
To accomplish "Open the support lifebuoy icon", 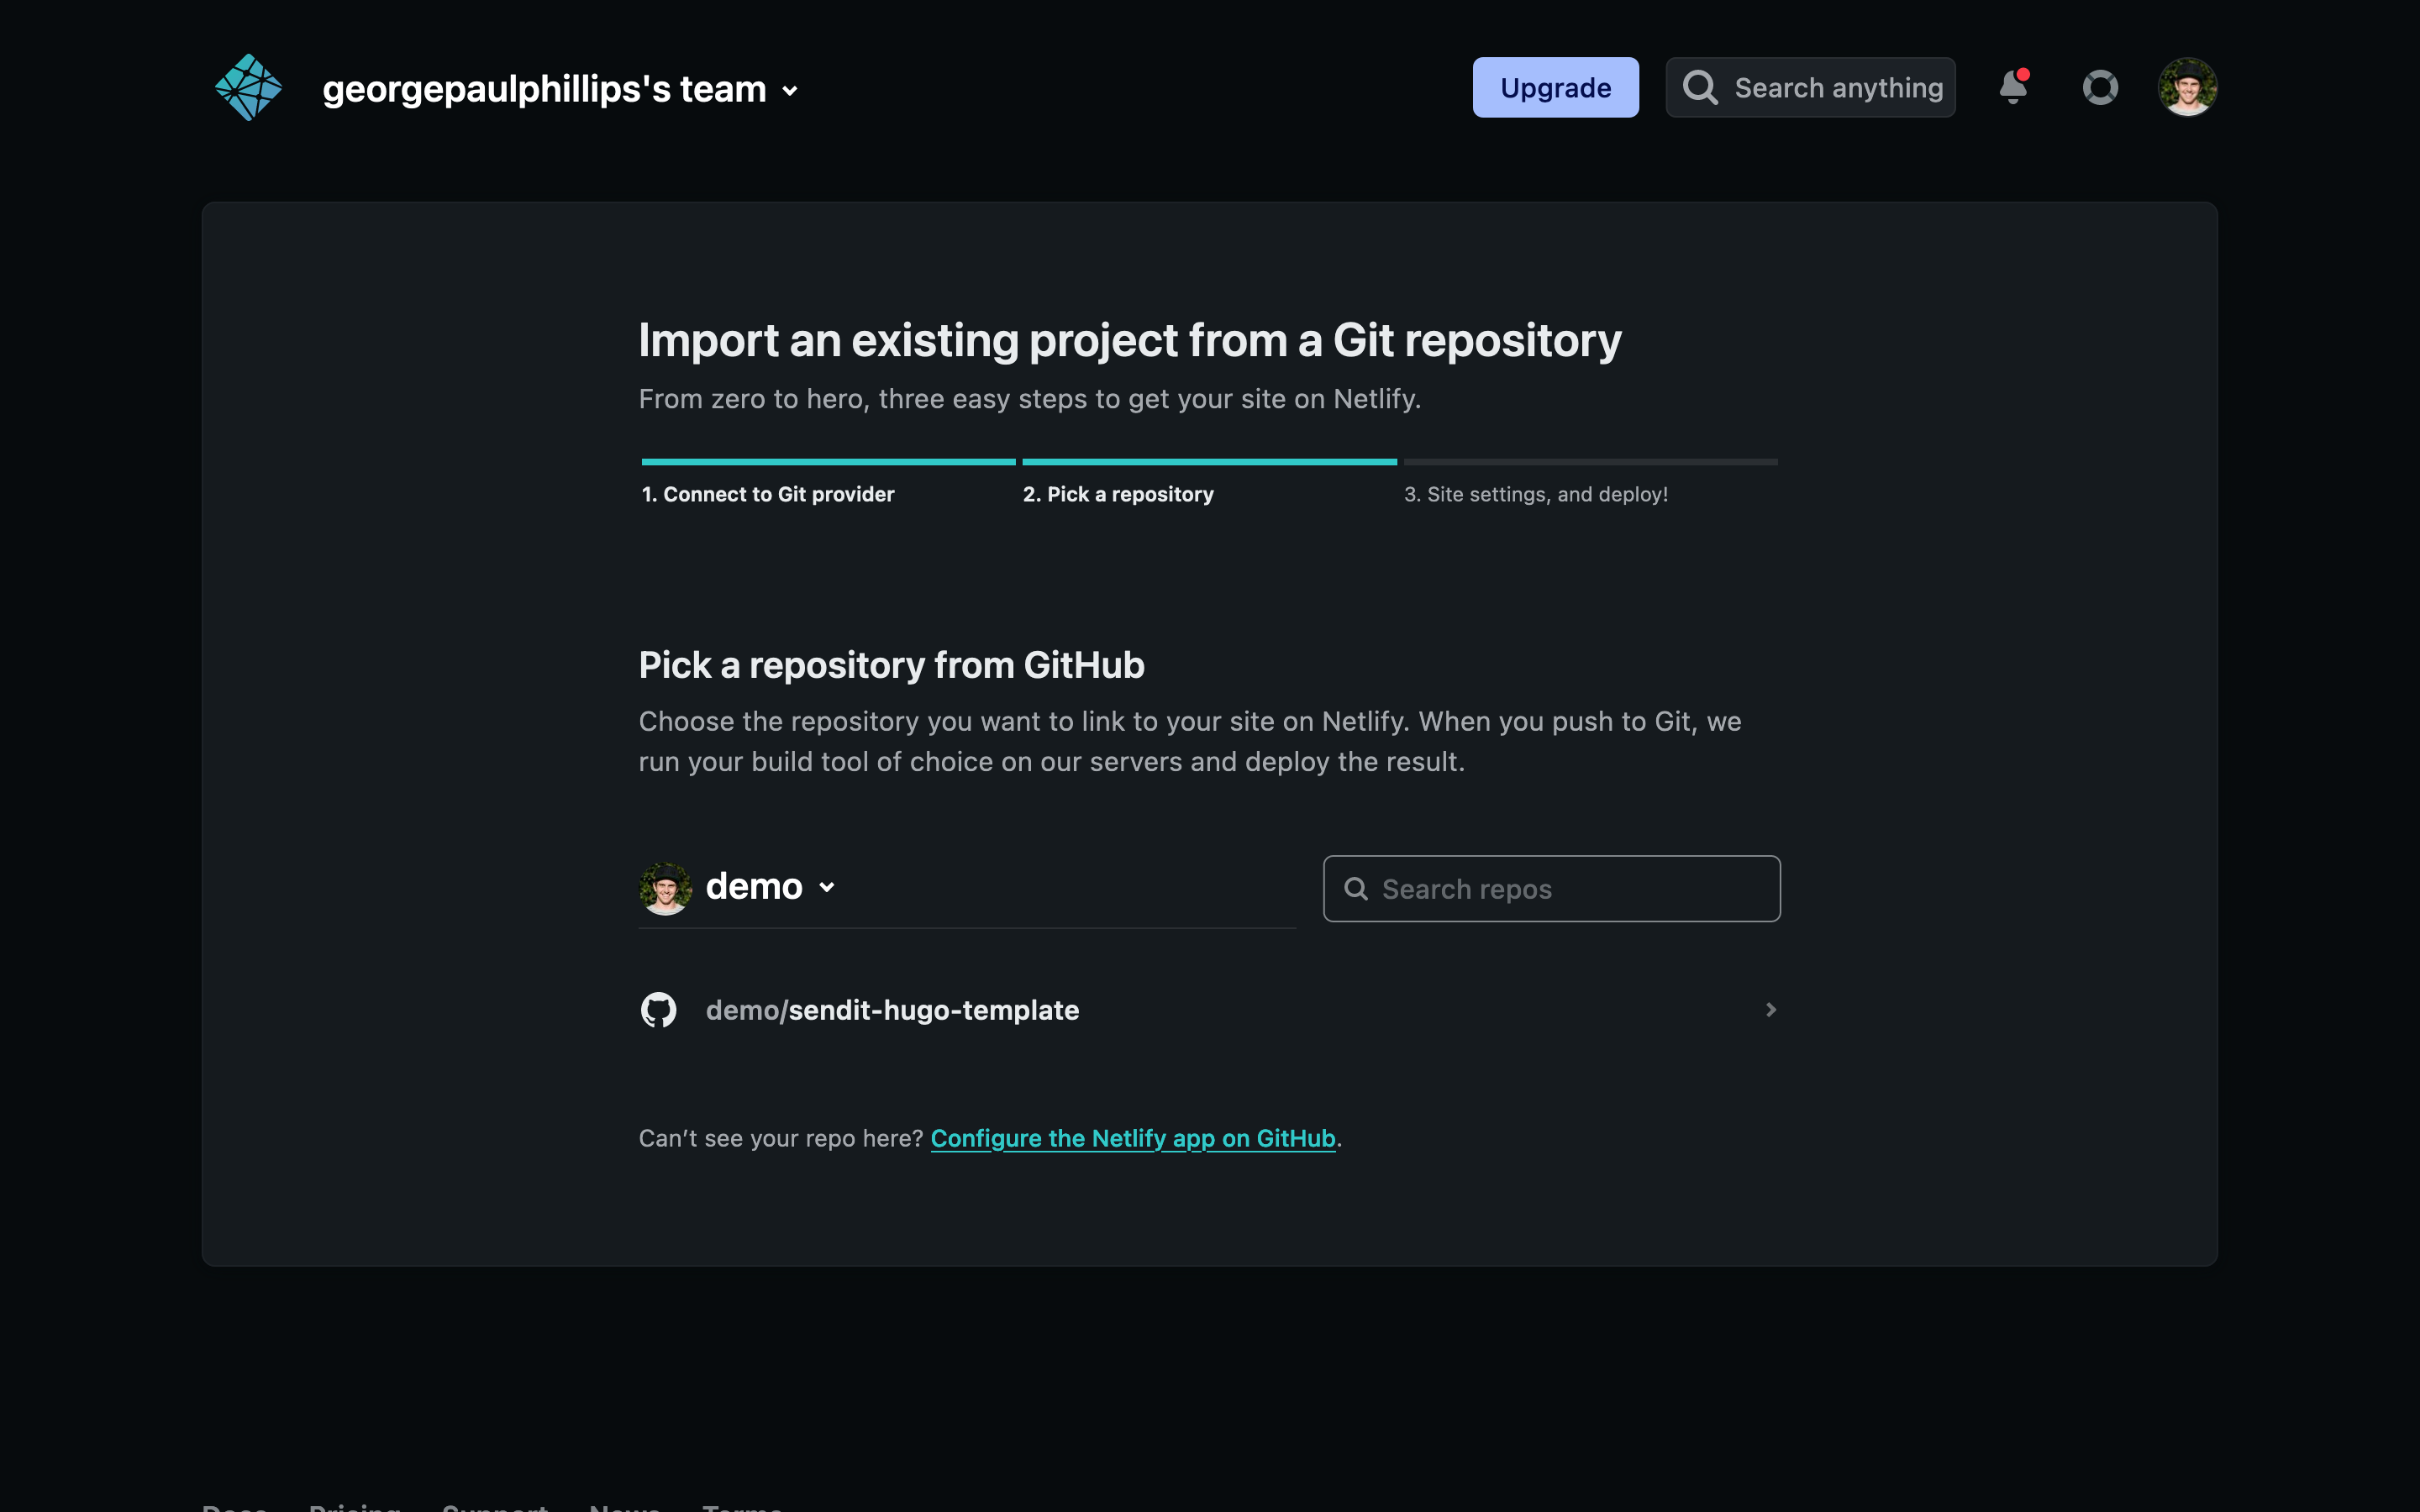I will 2100,88.
